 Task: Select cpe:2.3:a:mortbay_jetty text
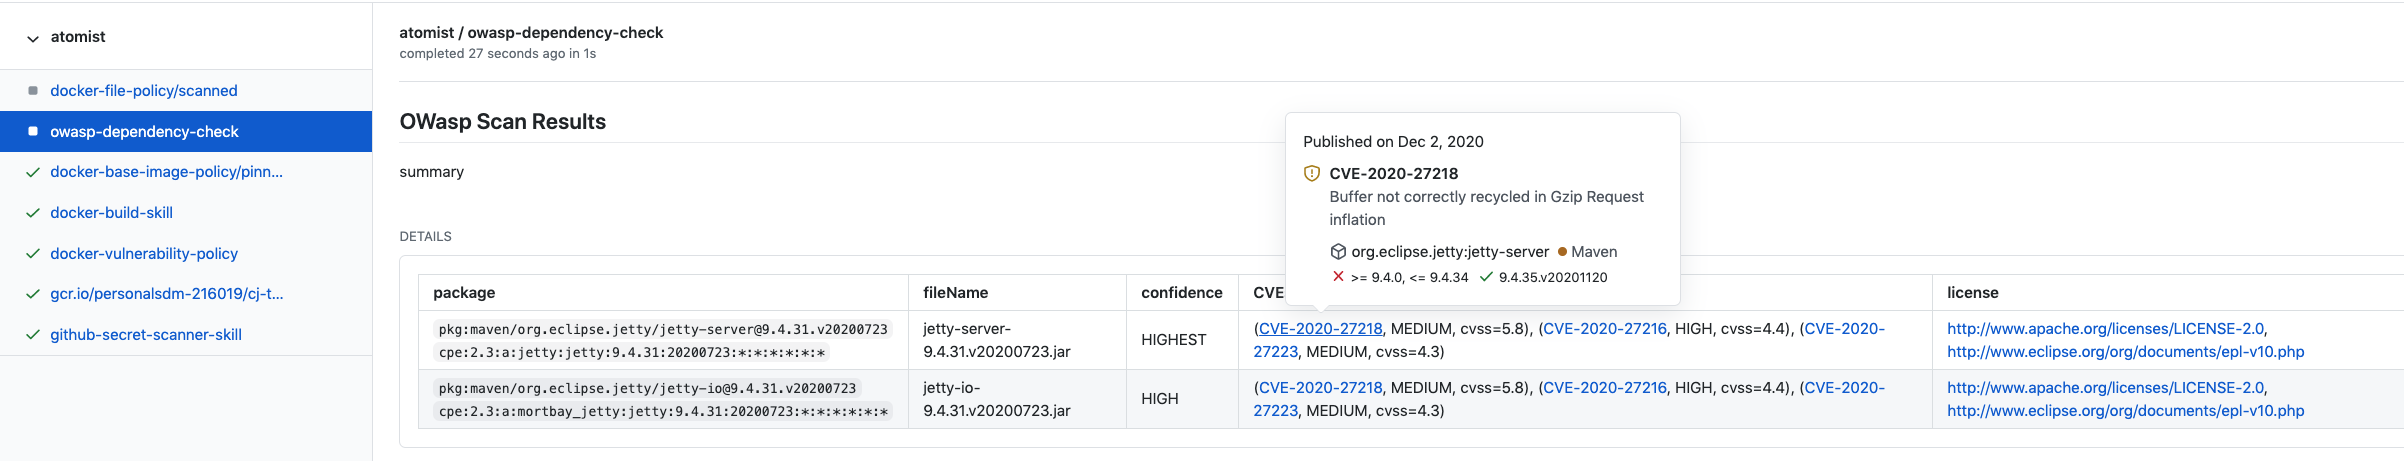point(663,411)
